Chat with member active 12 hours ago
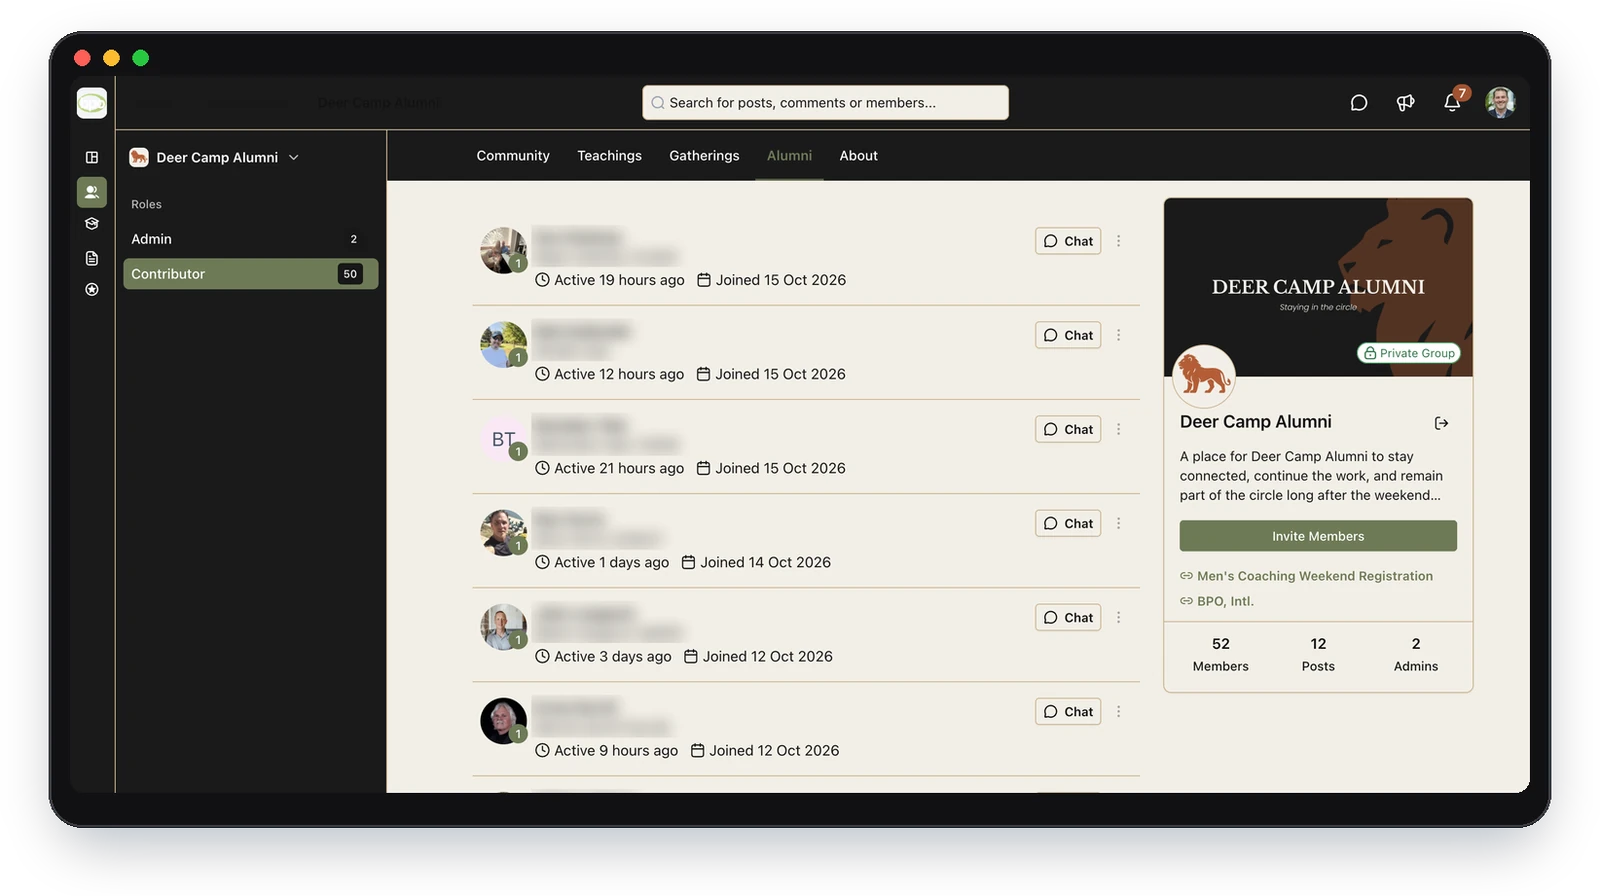 click(x=1068, y=335)
